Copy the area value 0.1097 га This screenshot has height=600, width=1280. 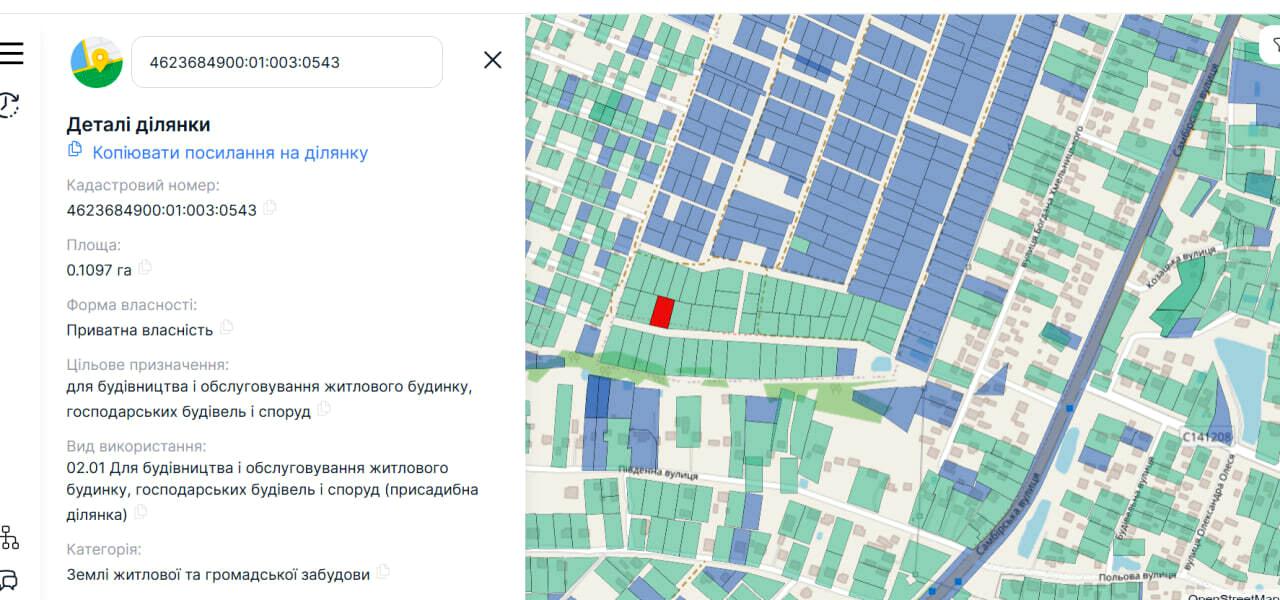click(x=146, y=268)
